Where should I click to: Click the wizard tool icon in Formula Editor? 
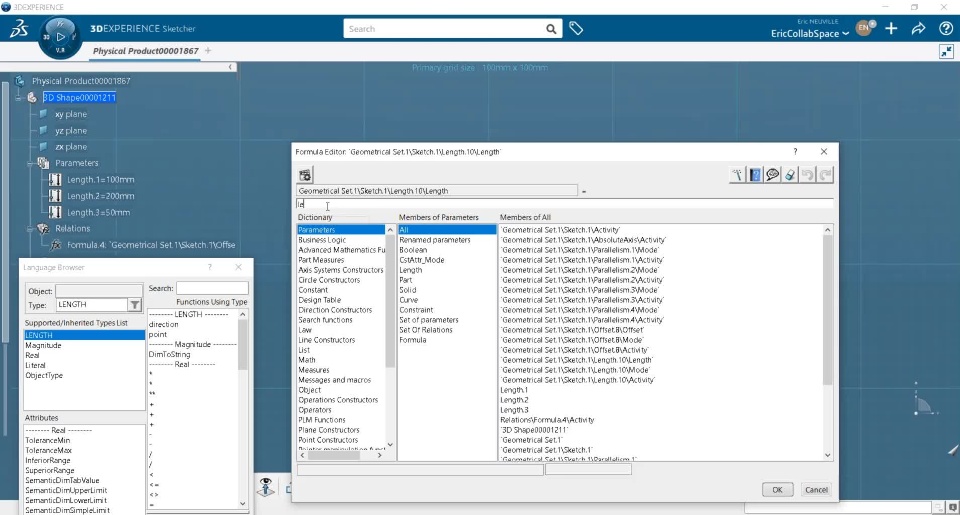737,175
